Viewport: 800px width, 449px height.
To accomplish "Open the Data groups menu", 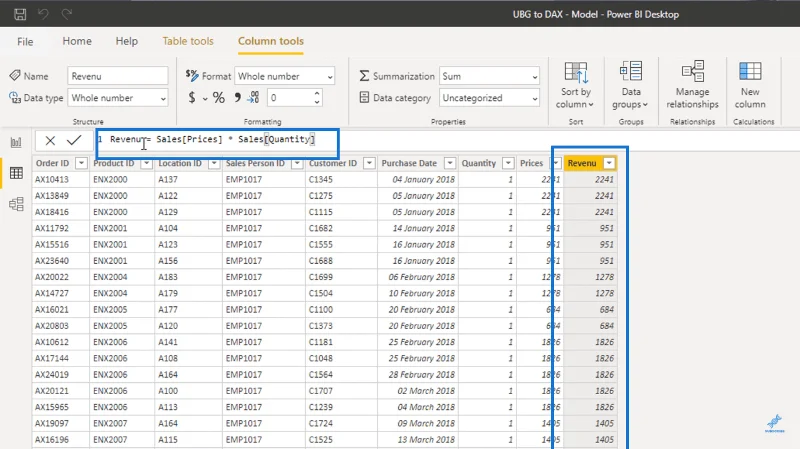I will (x=631, y=85).
